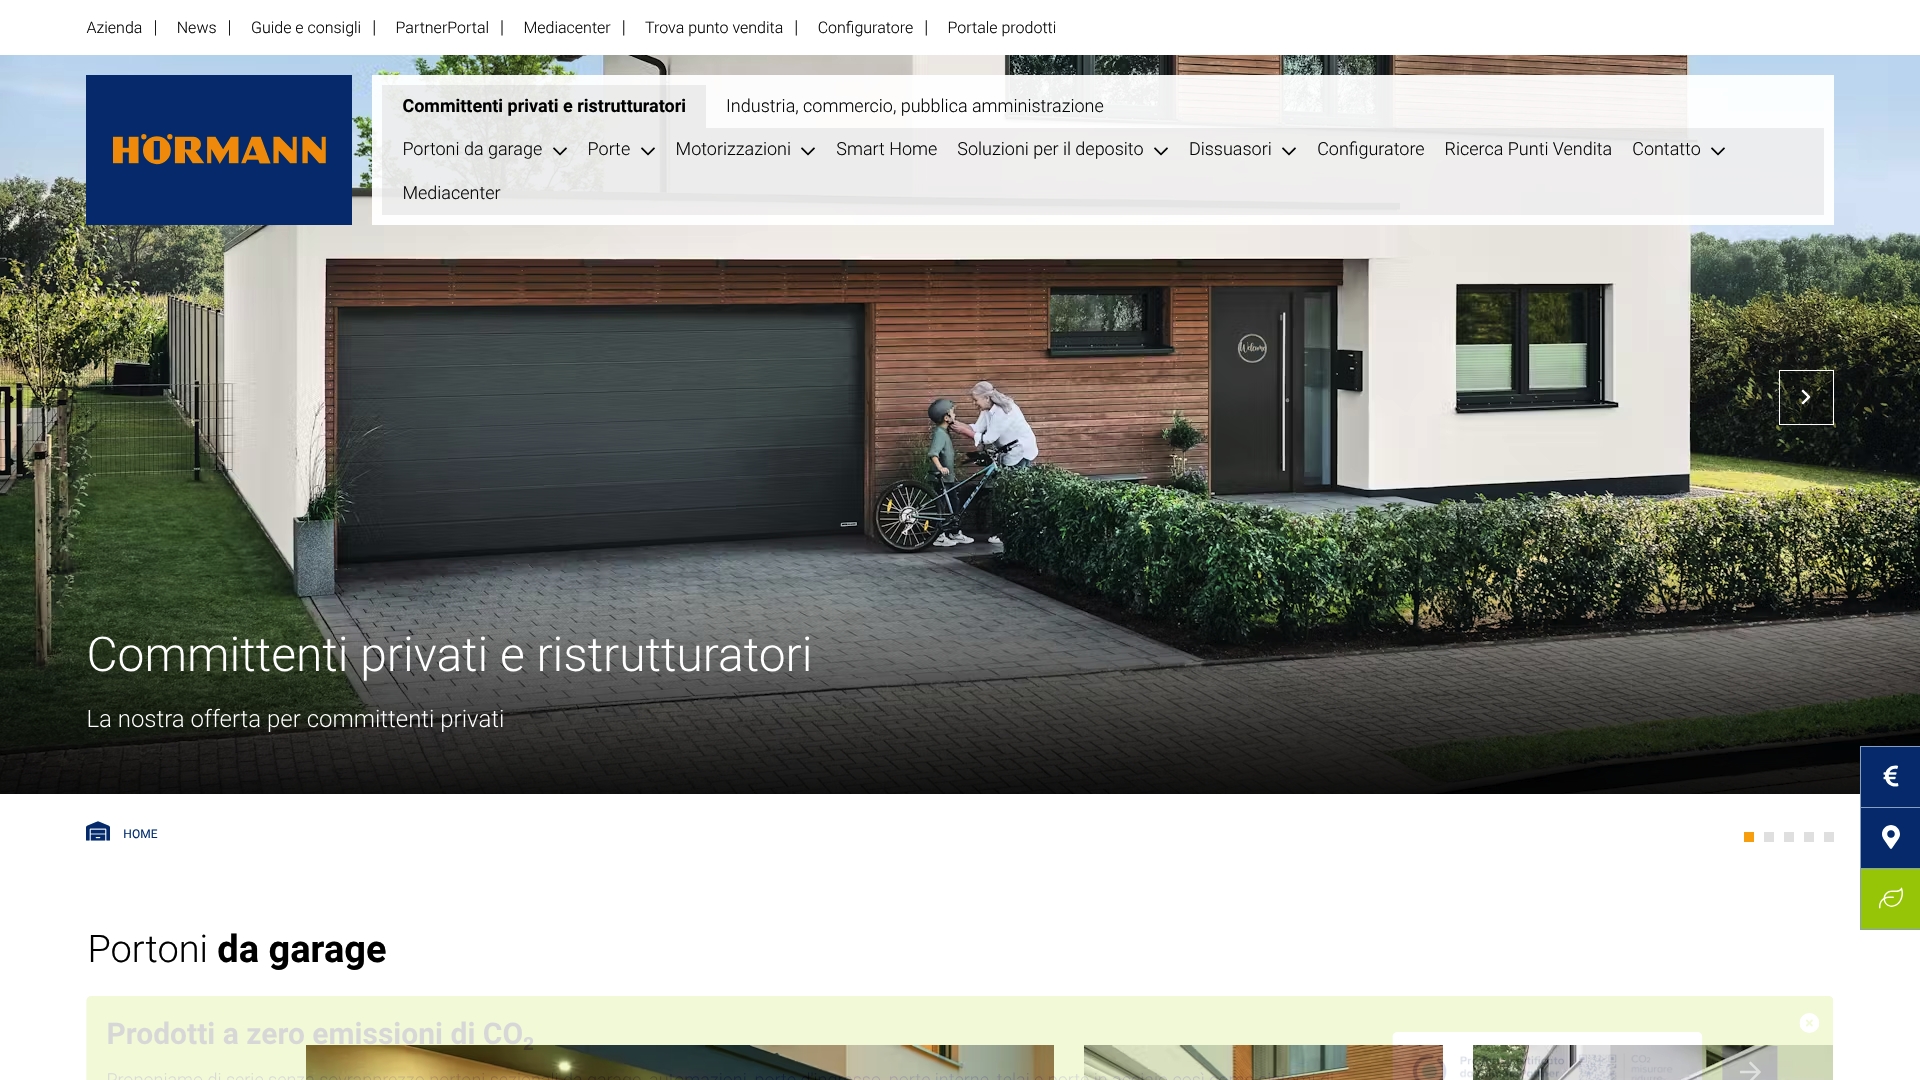1920x1080 pixels.
Task: Expand the Portoni da garage dropdown
Action: [484, 149]
